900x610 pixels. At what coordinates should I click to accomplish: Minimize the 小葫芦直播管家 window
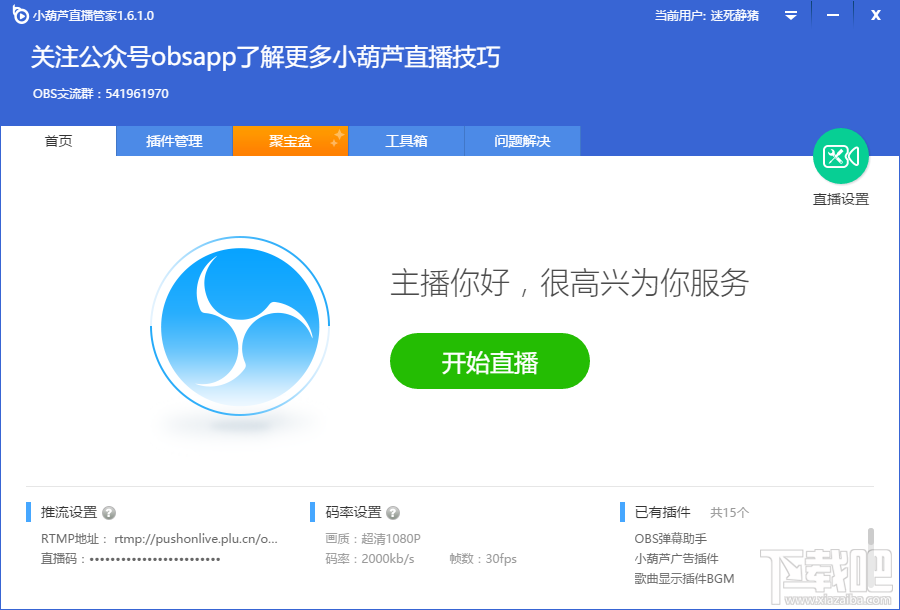[833, 15]
